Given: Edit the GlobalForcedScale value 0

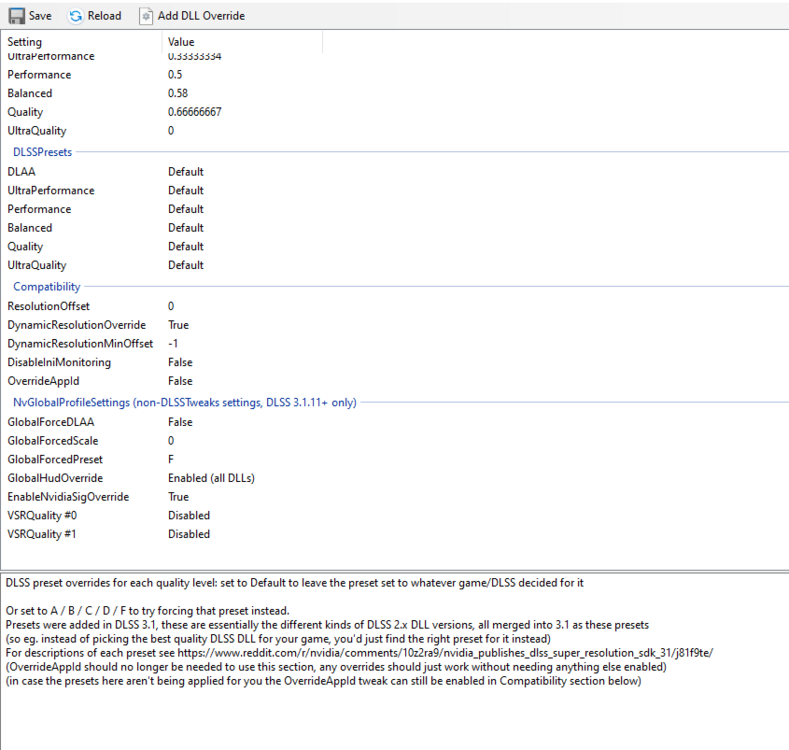Looking at the screenshot, I should click(171, 440).
